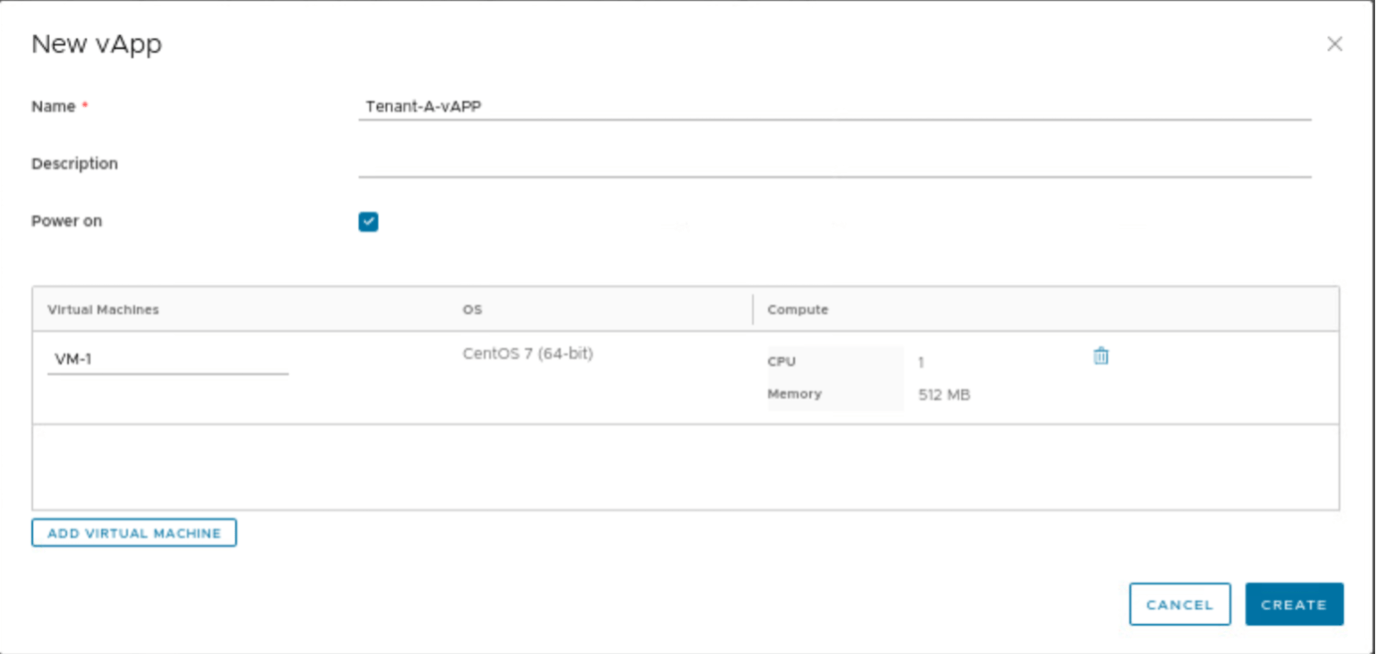Click the Virtual Machines column header

point(103,309)
